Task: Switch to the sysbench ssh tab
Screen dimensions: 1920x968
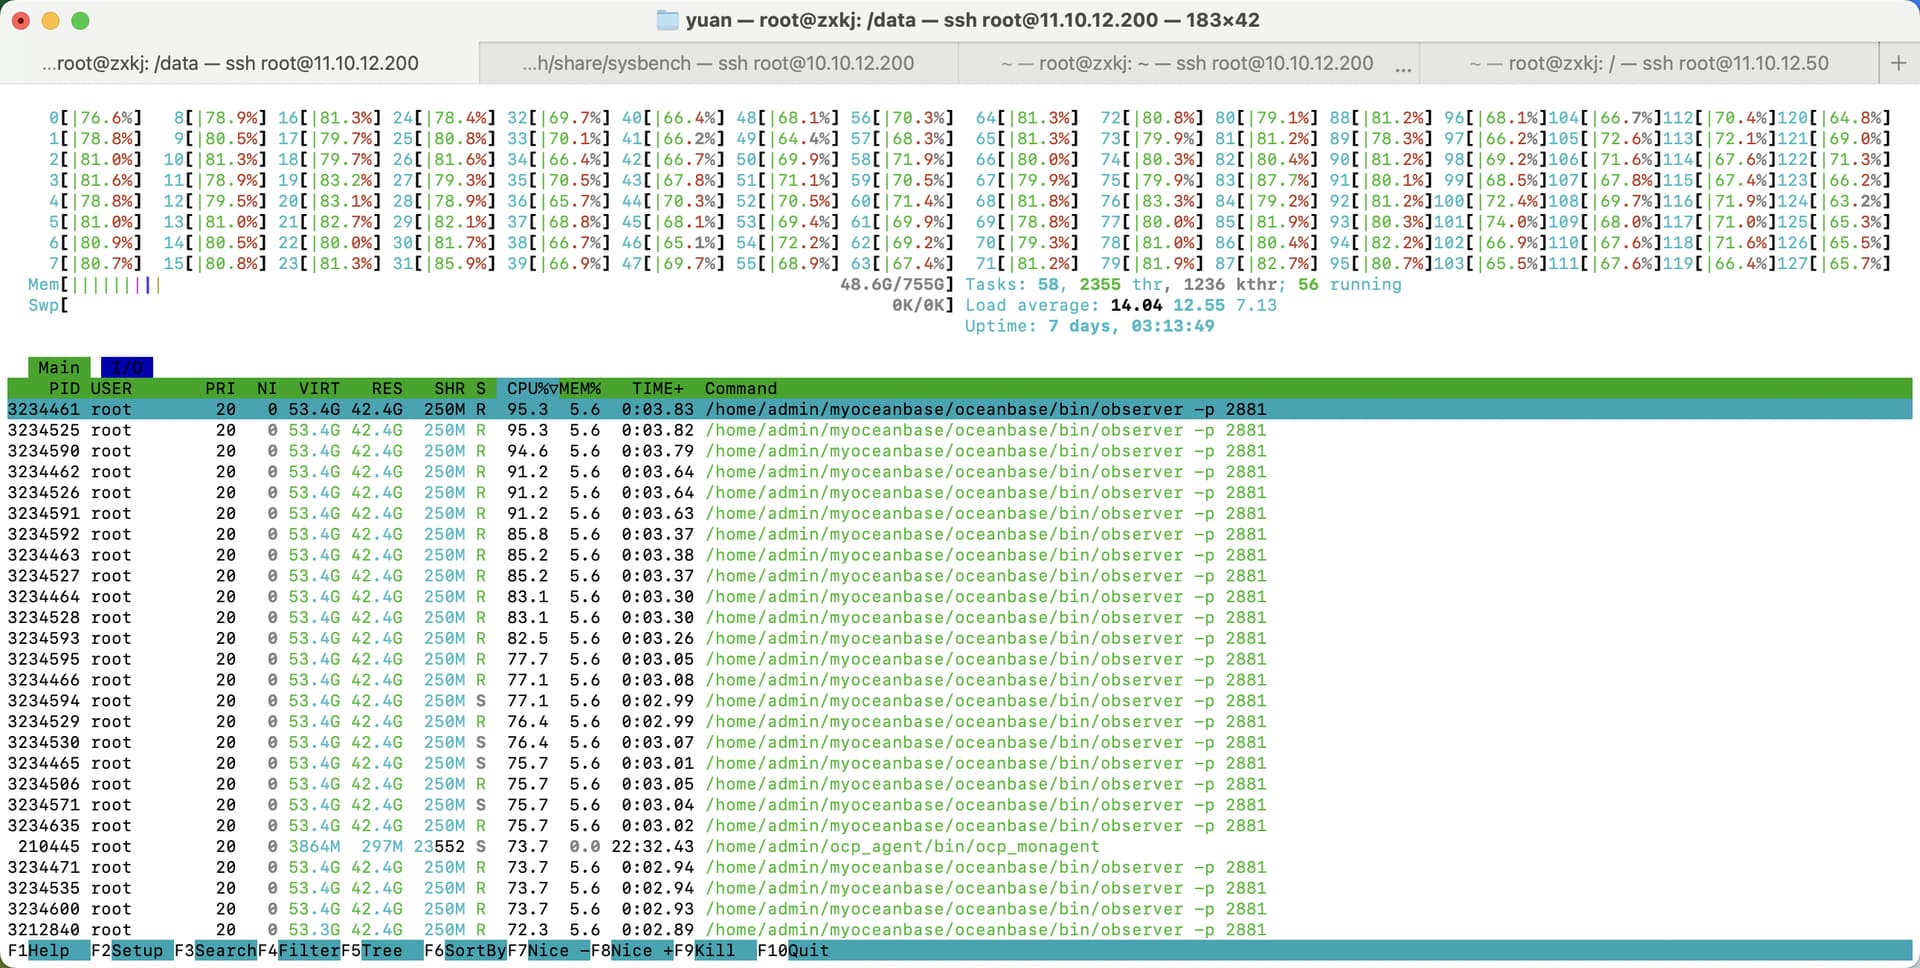Action: coord(718,63)
